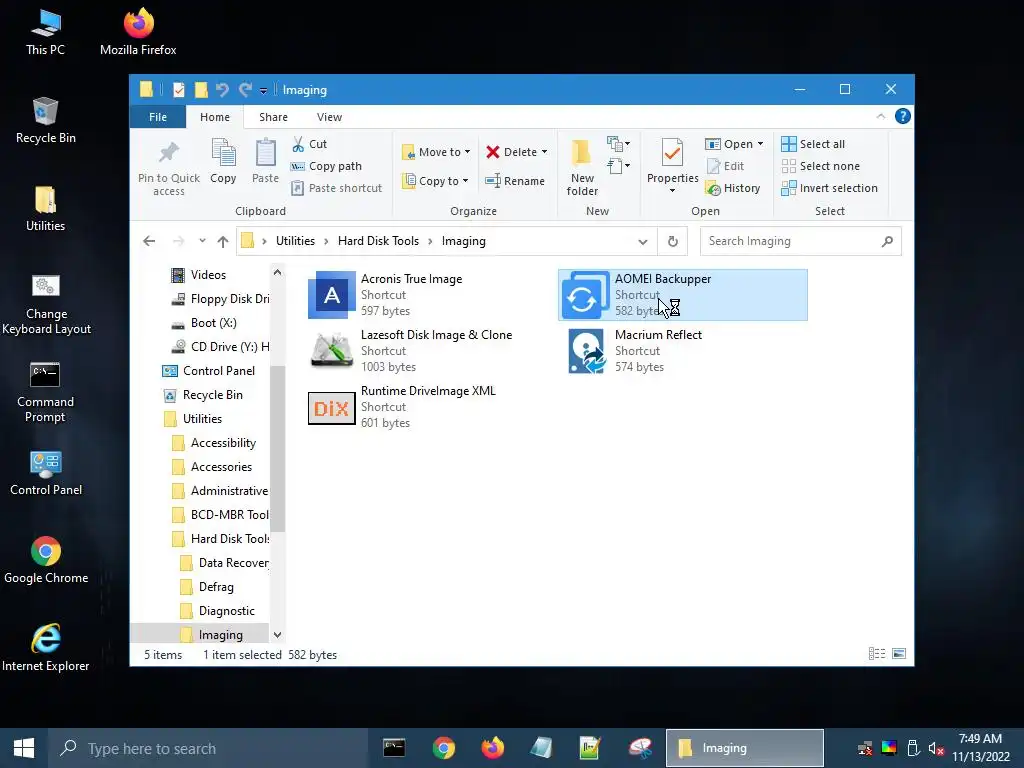The height and width of the screenshot is (768, 1024).
Task: Open Properties via the checkmark icon
Action: click(x=672, y=153)
